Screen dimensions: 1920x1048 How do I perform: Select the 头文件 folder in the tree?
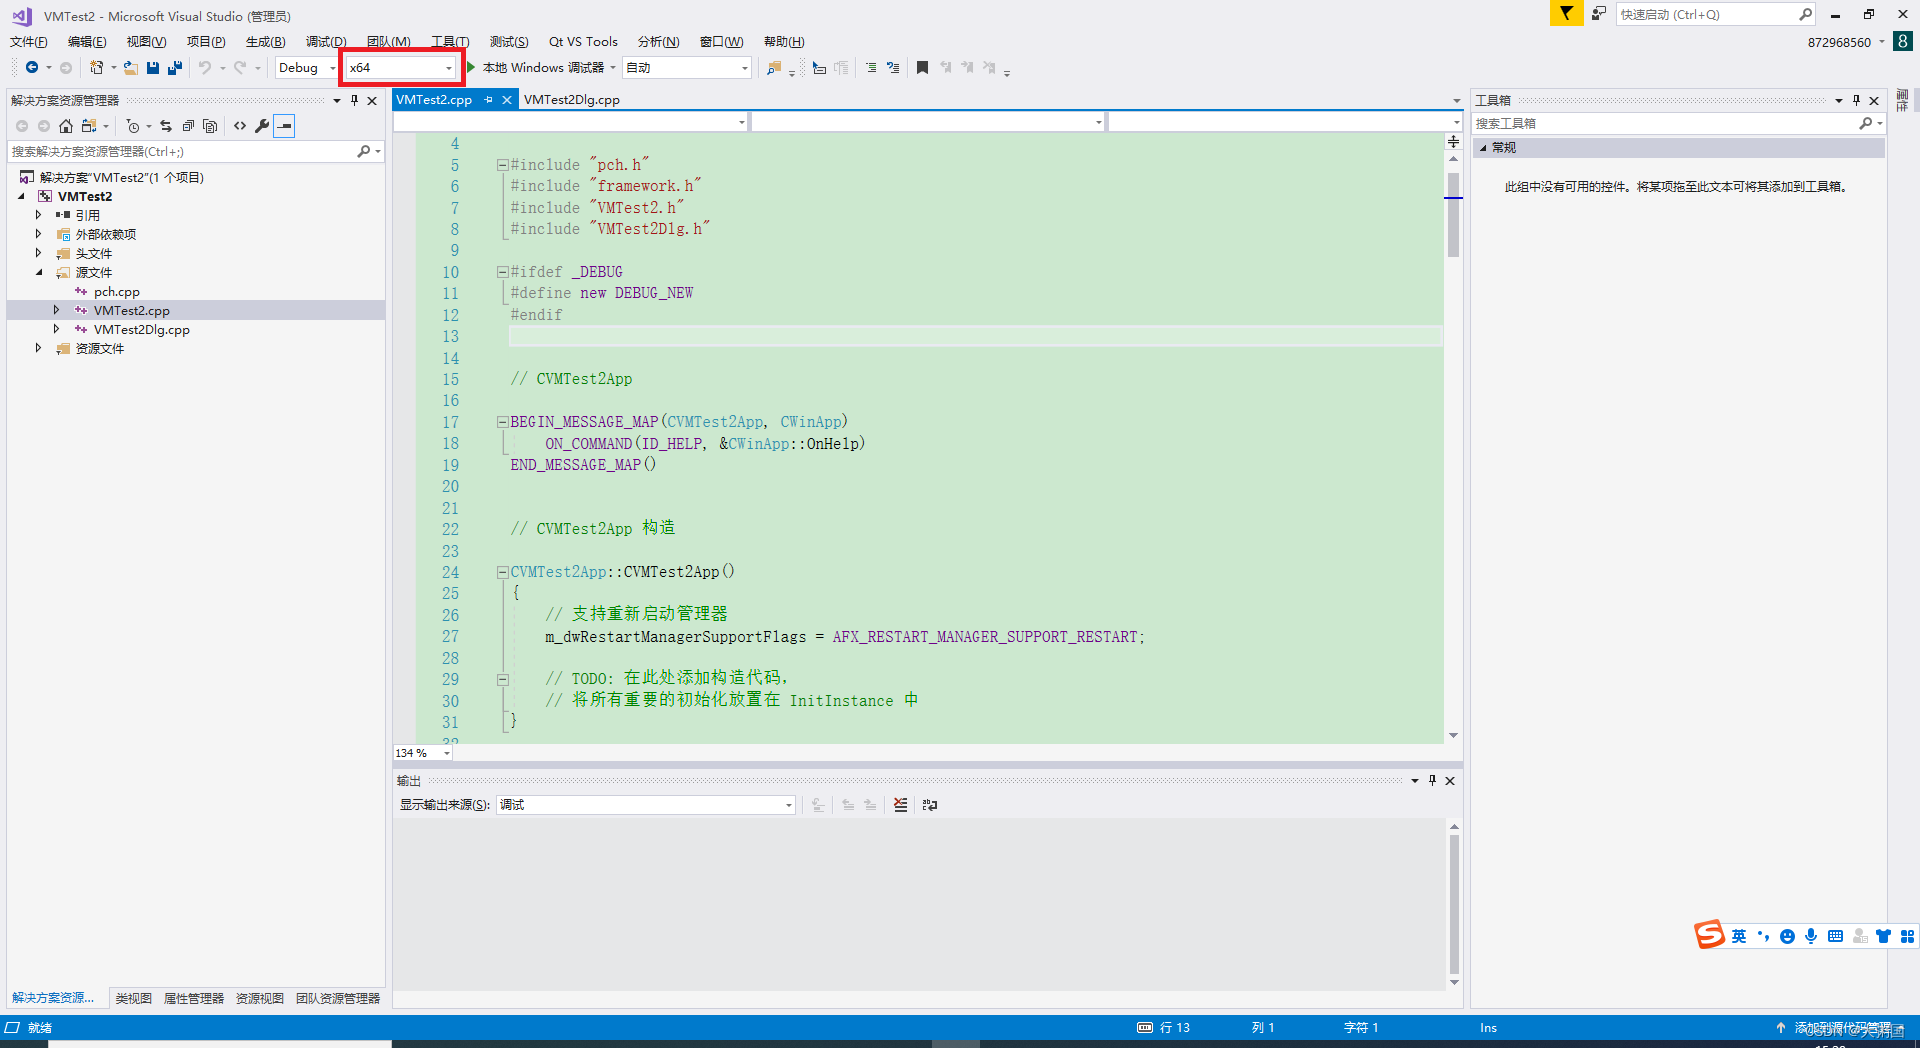(94, 253)
